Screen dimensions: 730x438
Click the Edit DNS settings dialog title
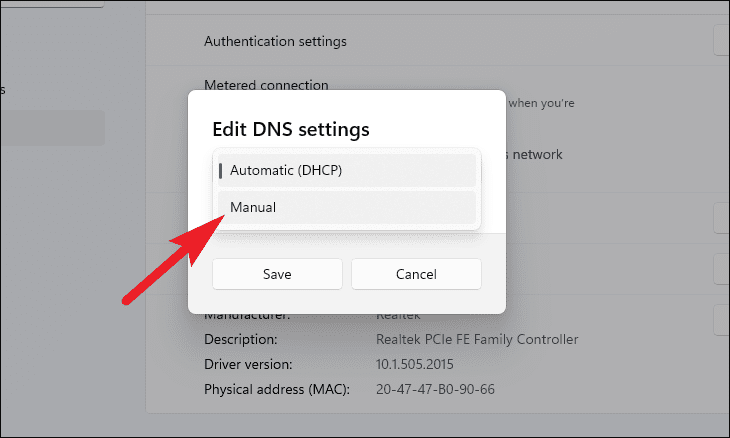291,129
